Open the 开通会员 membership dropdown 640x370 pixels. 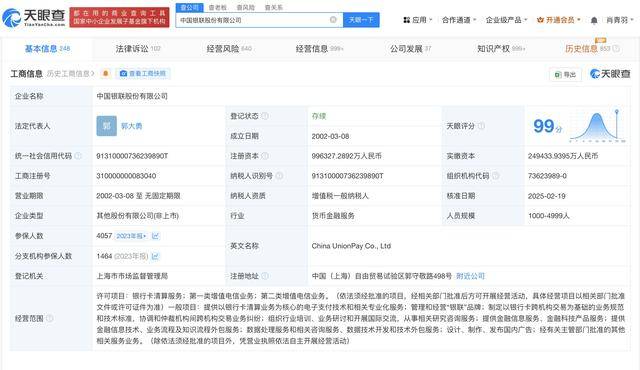click(x=559, y=20)
